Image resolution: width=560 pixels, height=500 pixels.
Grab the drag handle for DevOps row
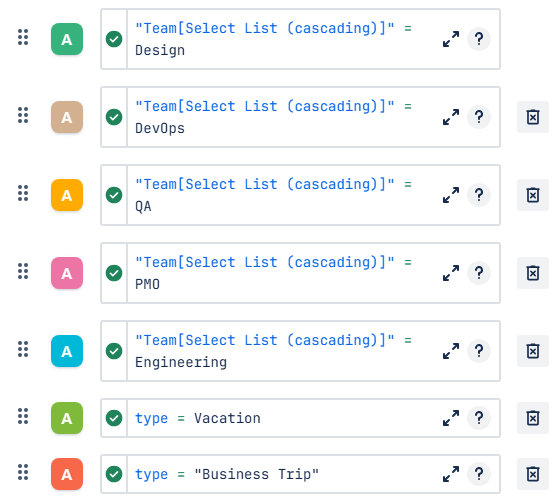(x=23, y=115)
